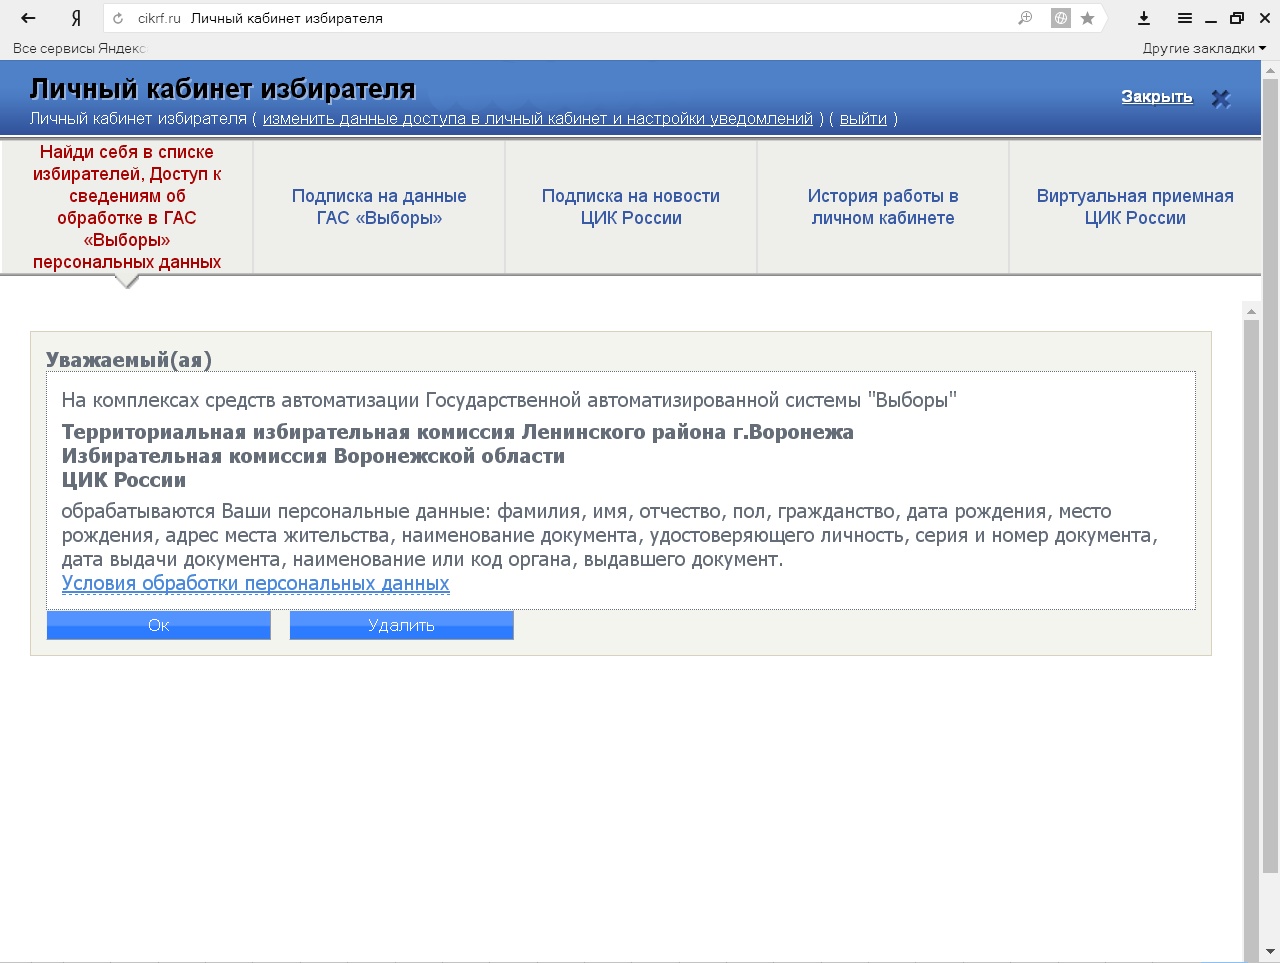
Task: Click the Закрыть link in the header
Action: [x=1157, y=97]
